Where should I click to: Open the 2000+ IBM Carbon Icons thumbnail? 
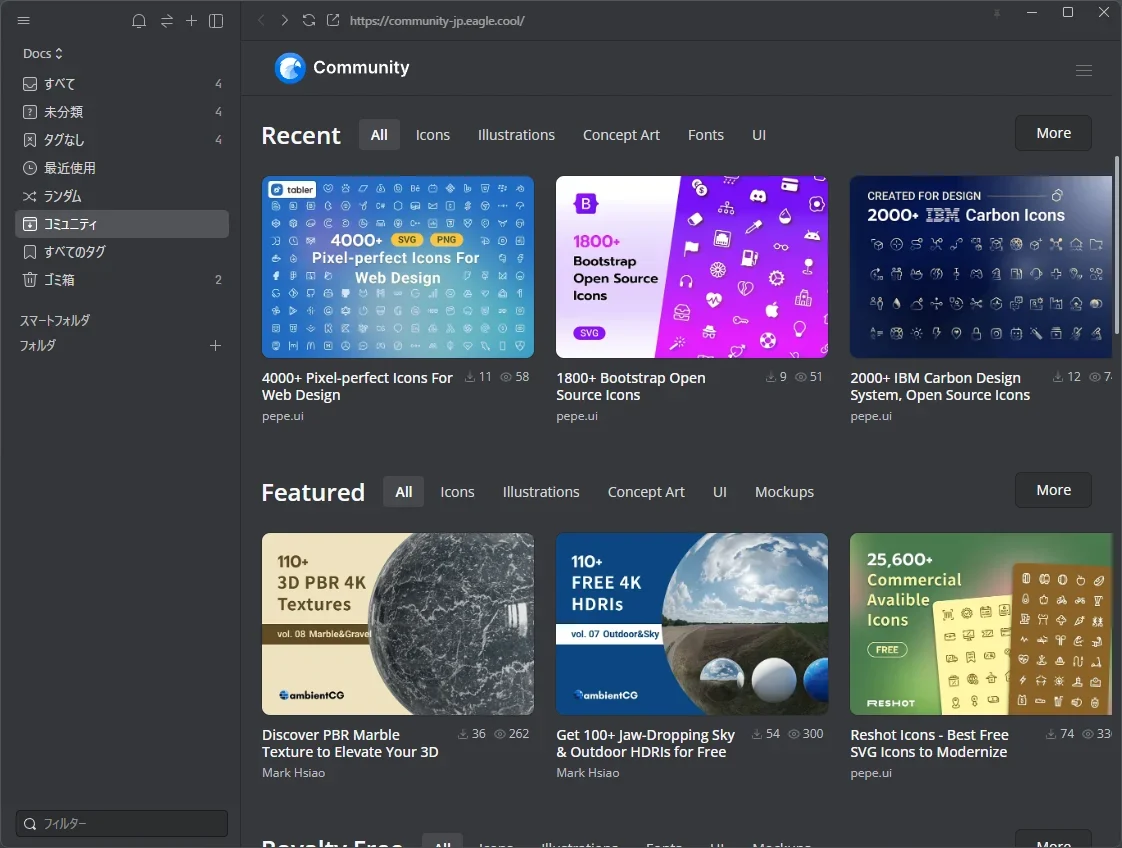pos(981,267)
